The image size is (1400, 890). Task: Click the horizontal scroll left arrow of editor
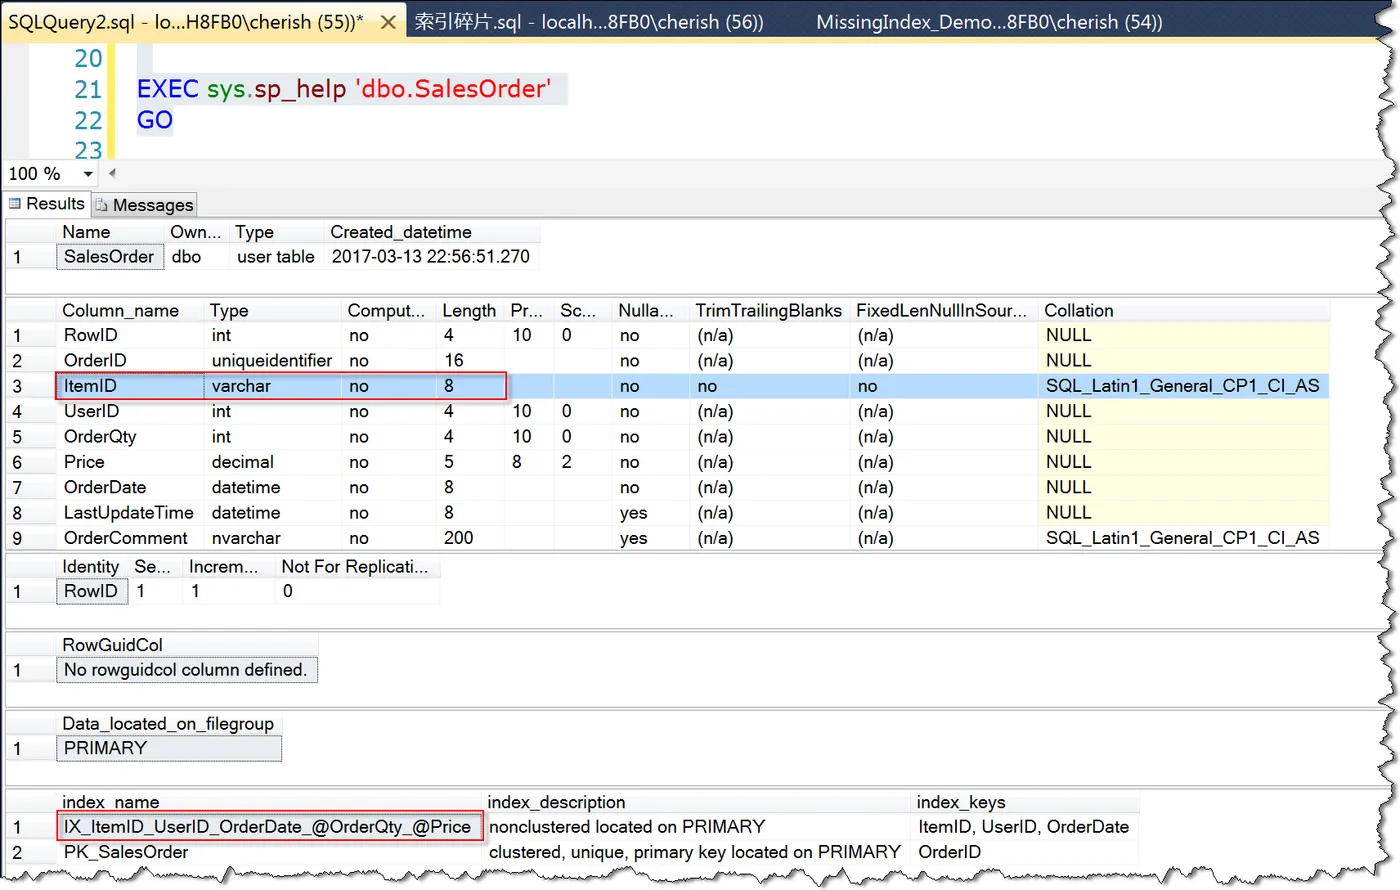pos(112,173)
